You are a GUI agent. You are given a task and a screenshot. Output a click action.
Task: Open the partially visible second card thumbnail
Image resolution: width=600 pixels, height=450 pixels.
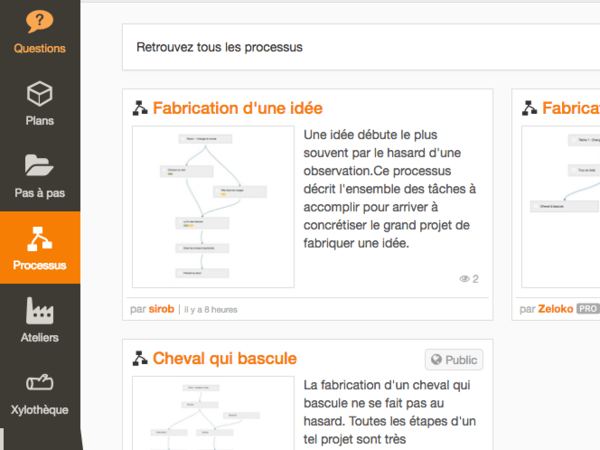(561, 206)
